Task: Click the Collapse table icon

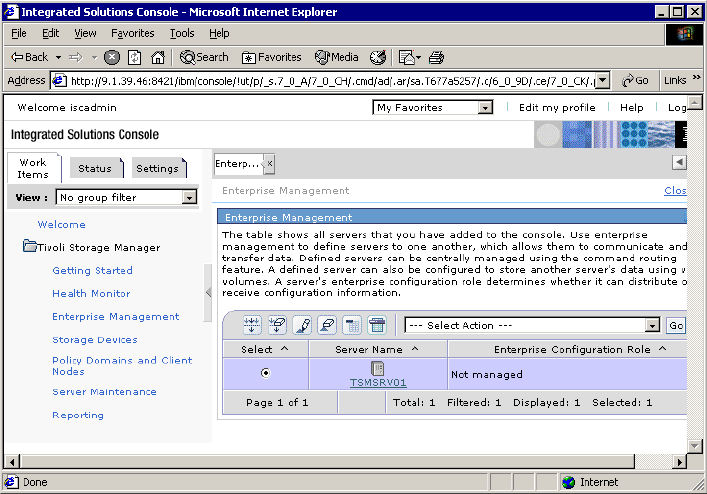Action: 352,325
